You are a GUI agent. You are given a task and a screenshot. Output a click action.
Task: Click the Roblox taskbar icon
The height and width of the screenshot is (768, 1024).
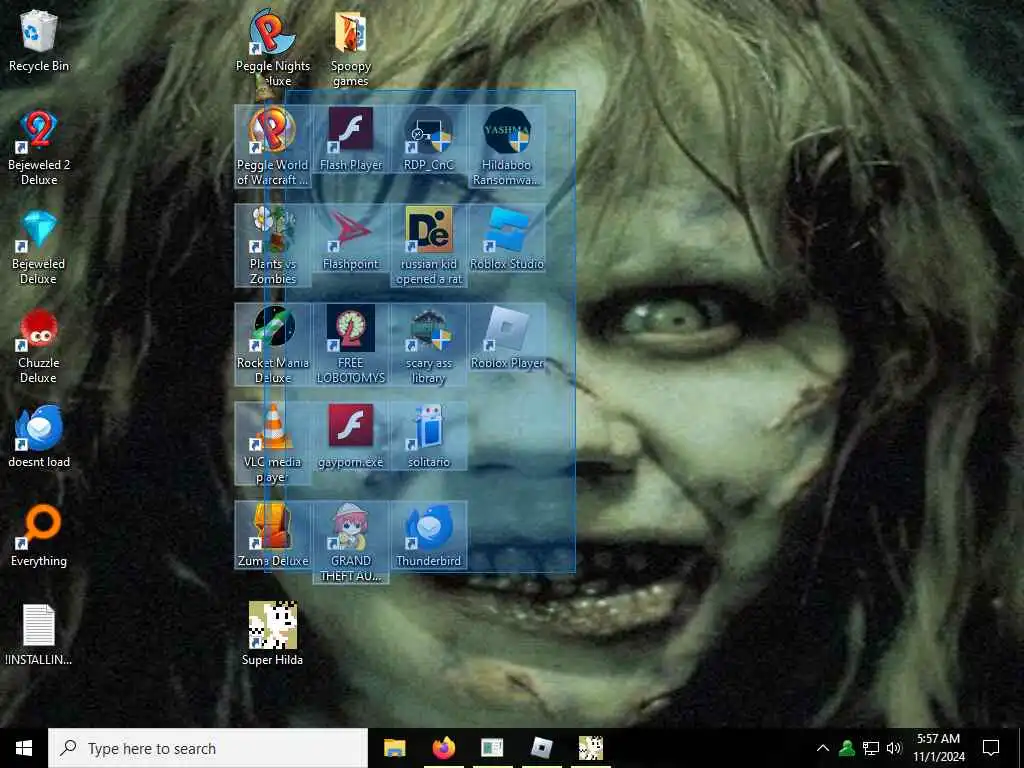541,748
